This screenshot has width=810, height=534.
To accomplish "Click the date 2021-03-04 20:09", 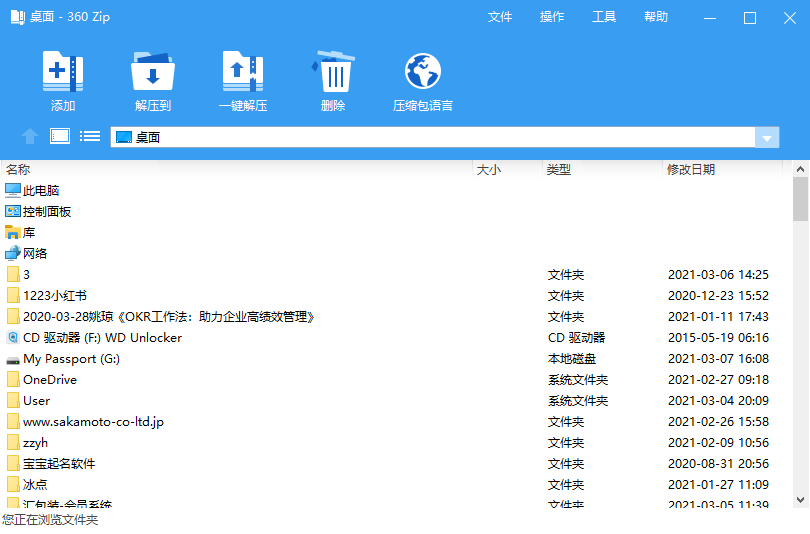I will [718, 400].
